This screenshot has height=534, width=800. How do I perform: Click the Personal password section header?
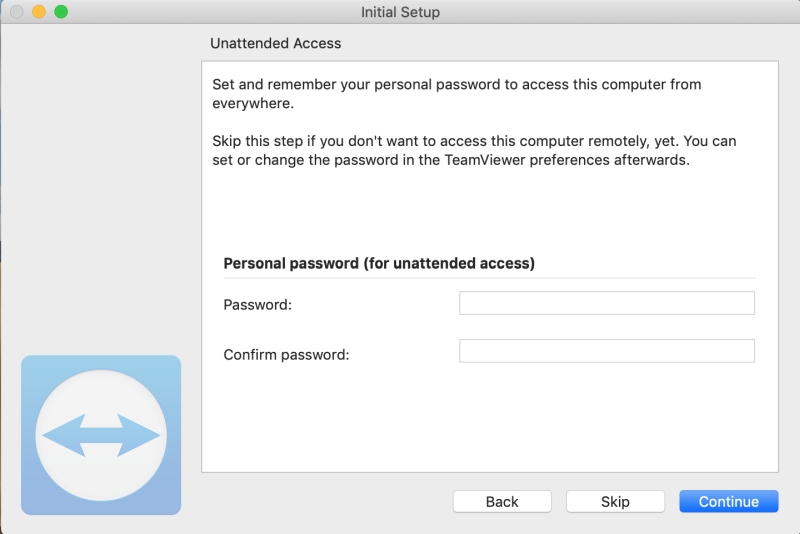(379, 263)
